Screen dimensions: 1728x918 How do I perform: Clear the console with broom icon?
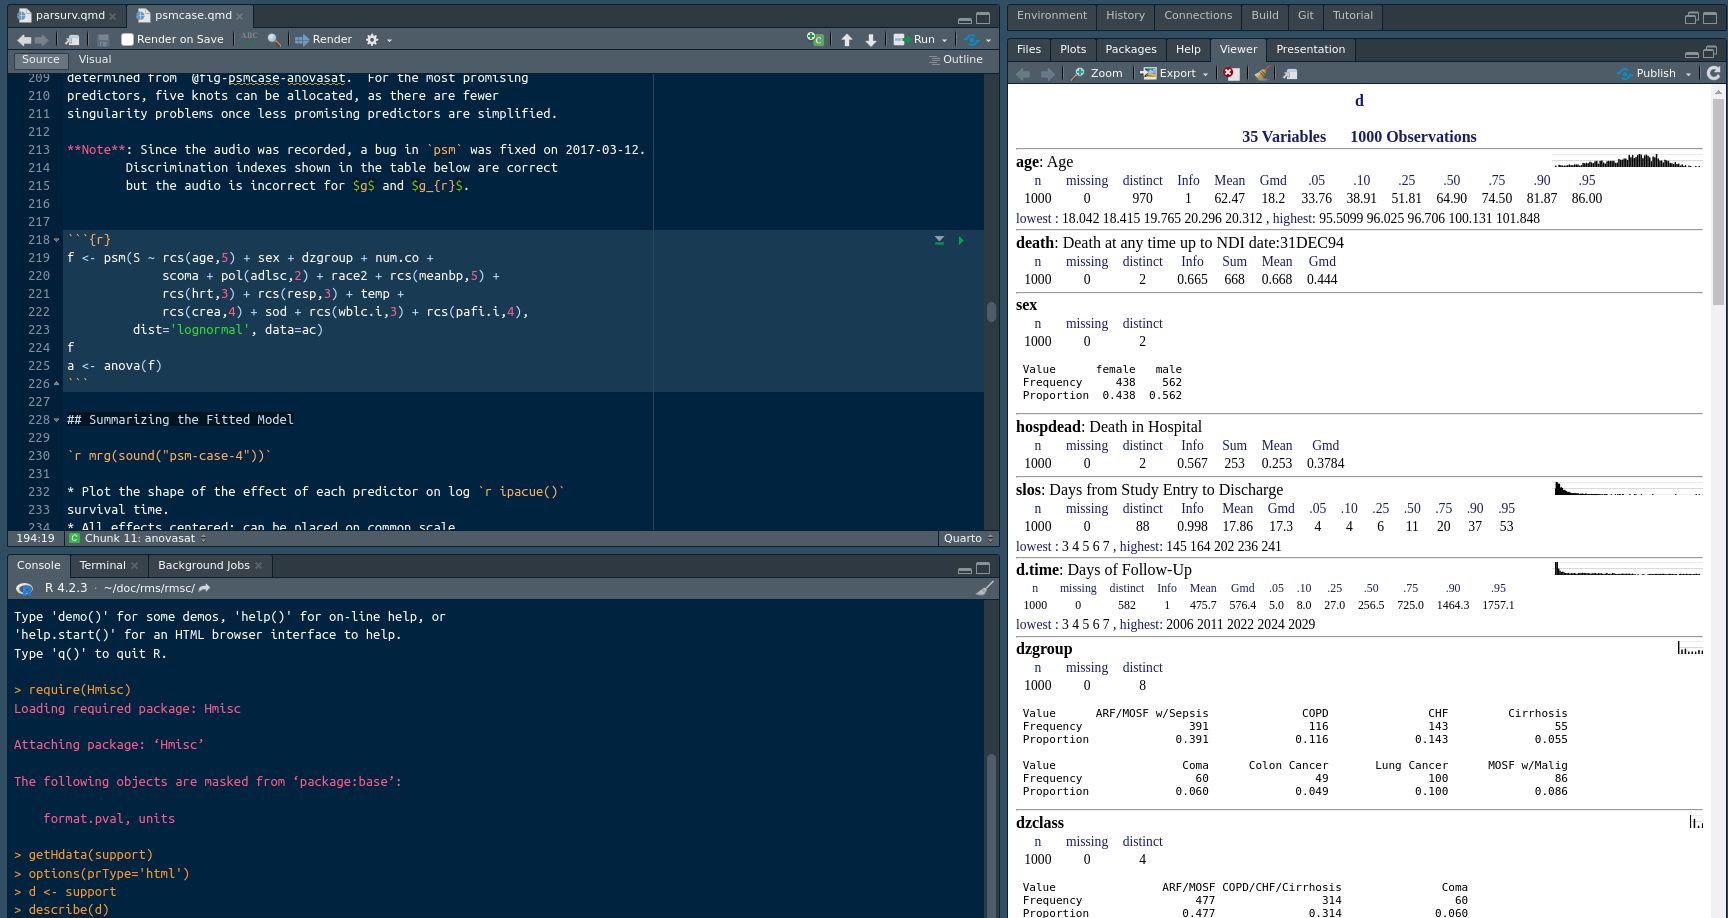click(985, 588)
